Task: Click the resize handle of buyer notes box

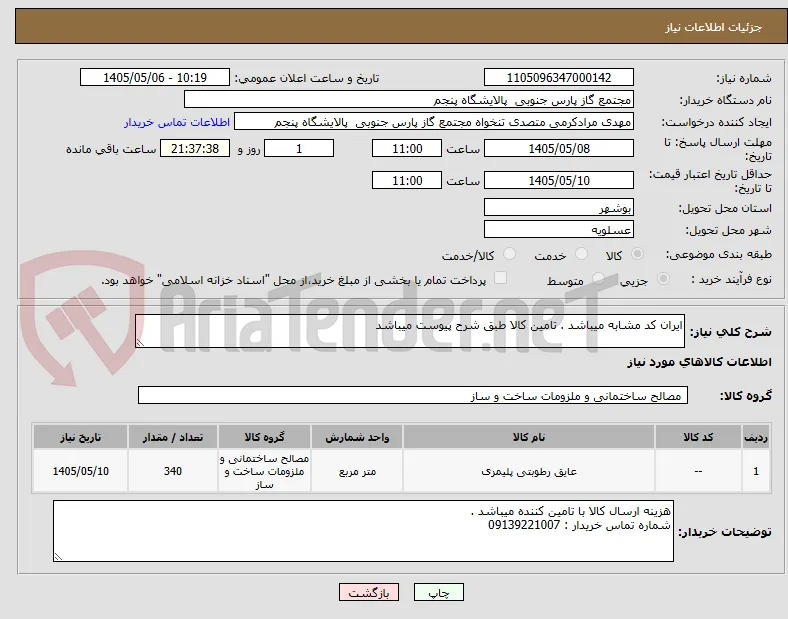Action: click(58, 557)
